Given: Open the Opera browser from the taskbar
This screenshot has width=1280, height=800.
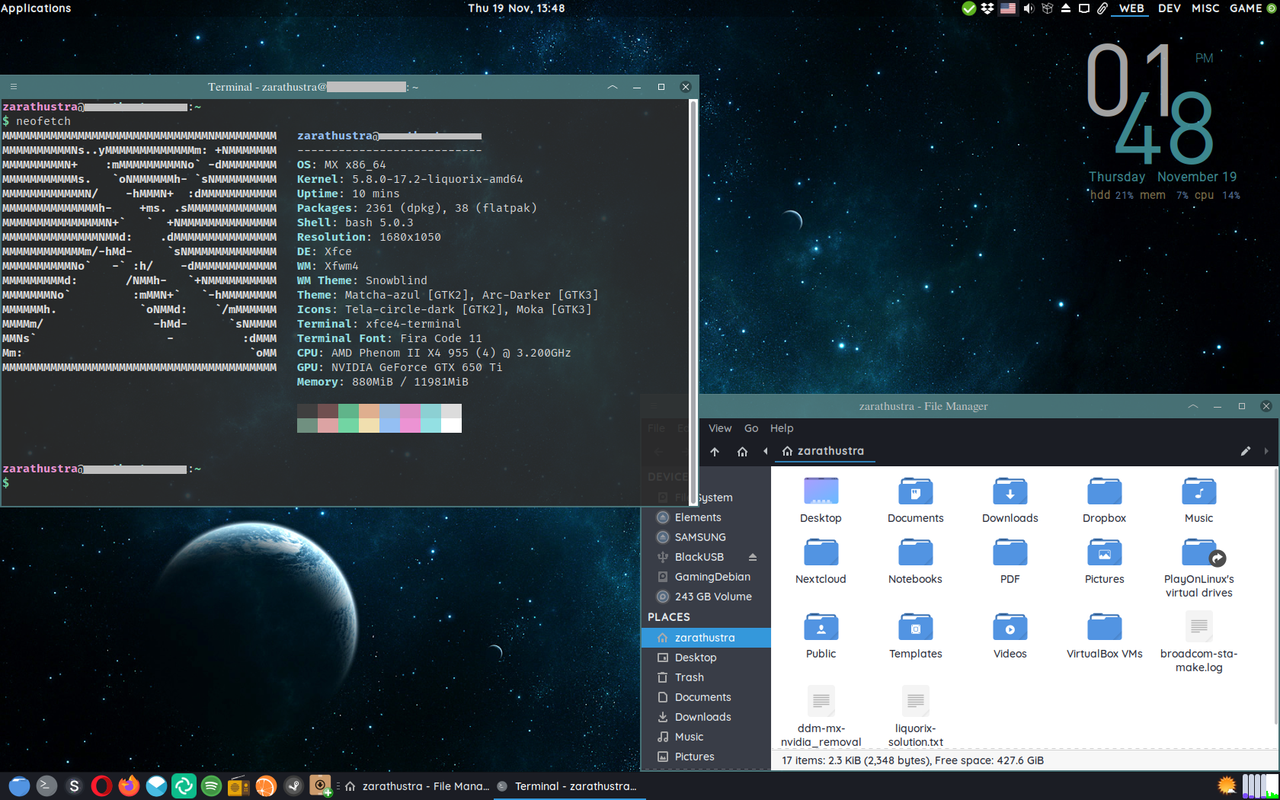Looking at the screenshot, I should pyautogui.click(x=101, y=786).
